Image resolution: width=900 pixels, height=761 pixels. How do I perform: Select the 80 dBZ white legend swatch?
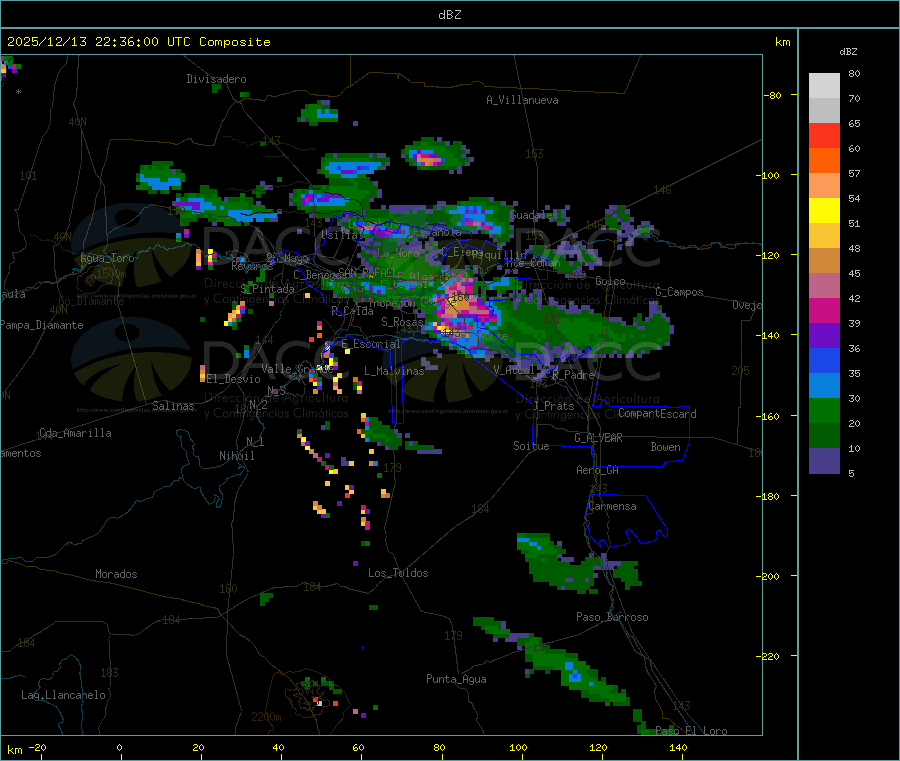click(x=824, y=86)
